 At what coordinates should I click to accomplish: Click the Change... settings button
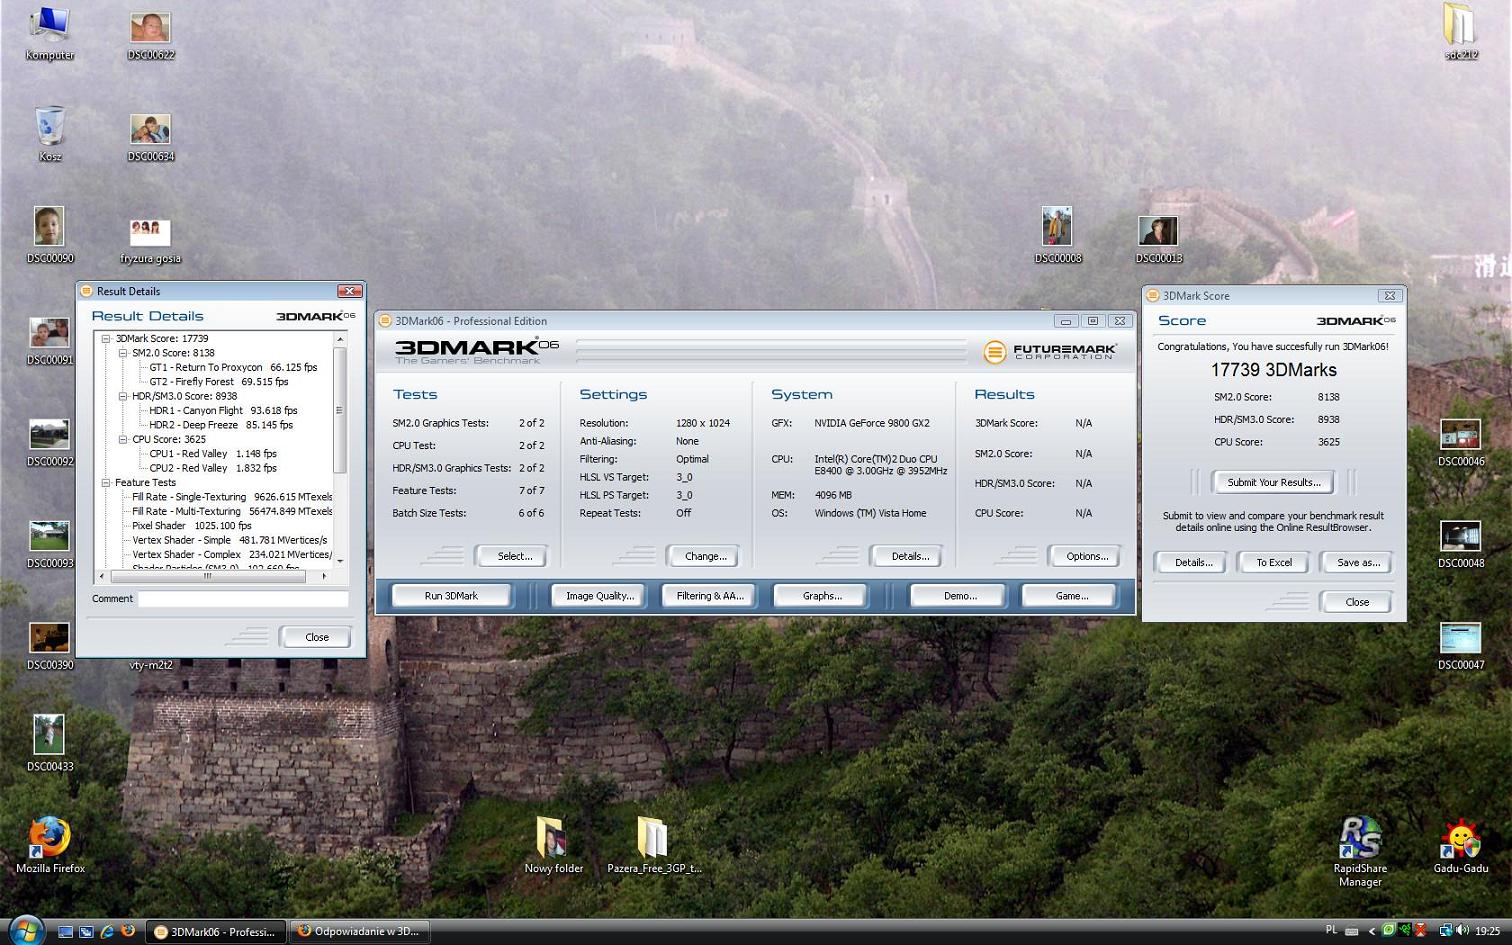tap(705, 556)
